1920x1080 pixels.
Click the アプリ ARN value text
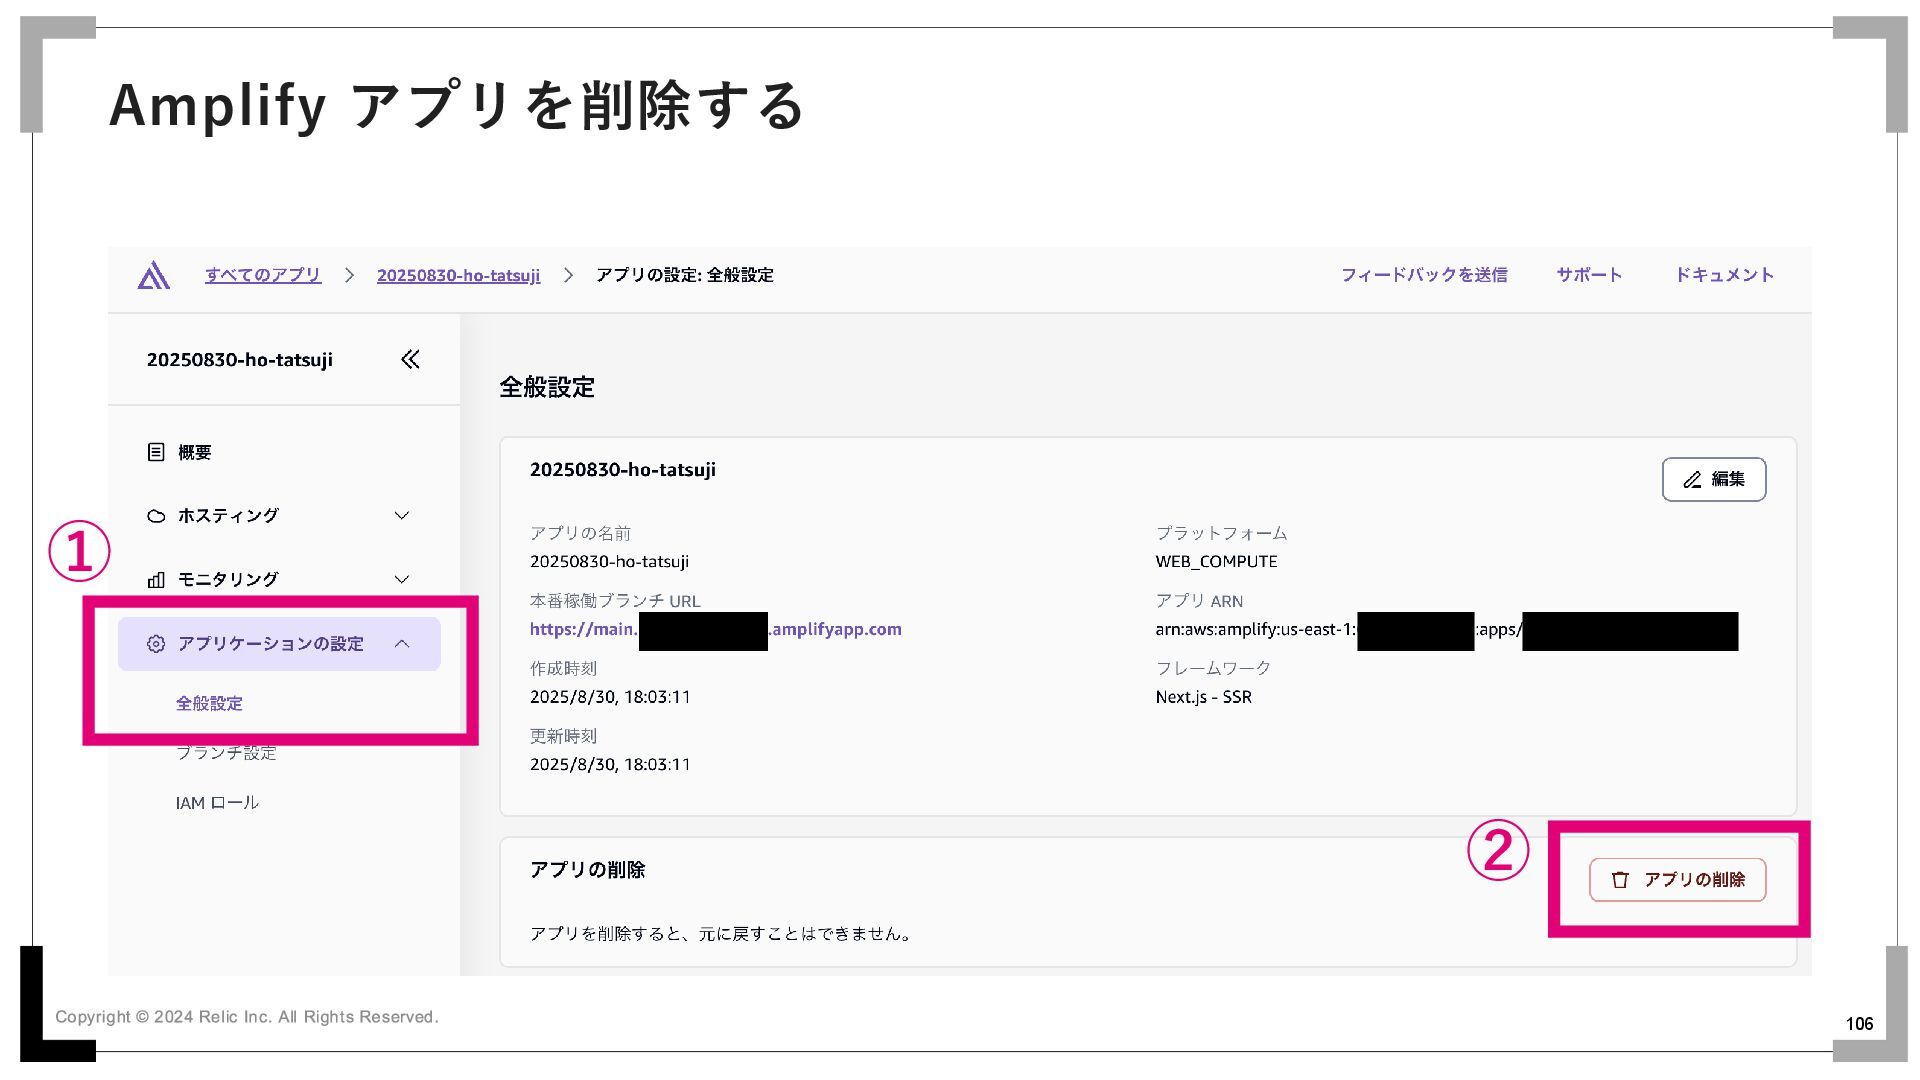1447,630
